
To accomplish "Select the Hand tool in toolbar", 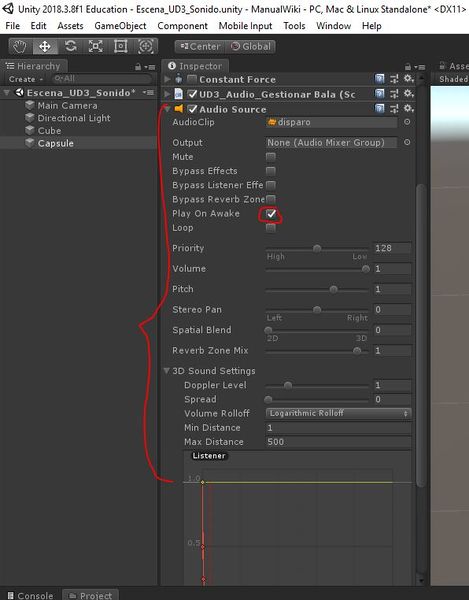I will coord(20,47).
